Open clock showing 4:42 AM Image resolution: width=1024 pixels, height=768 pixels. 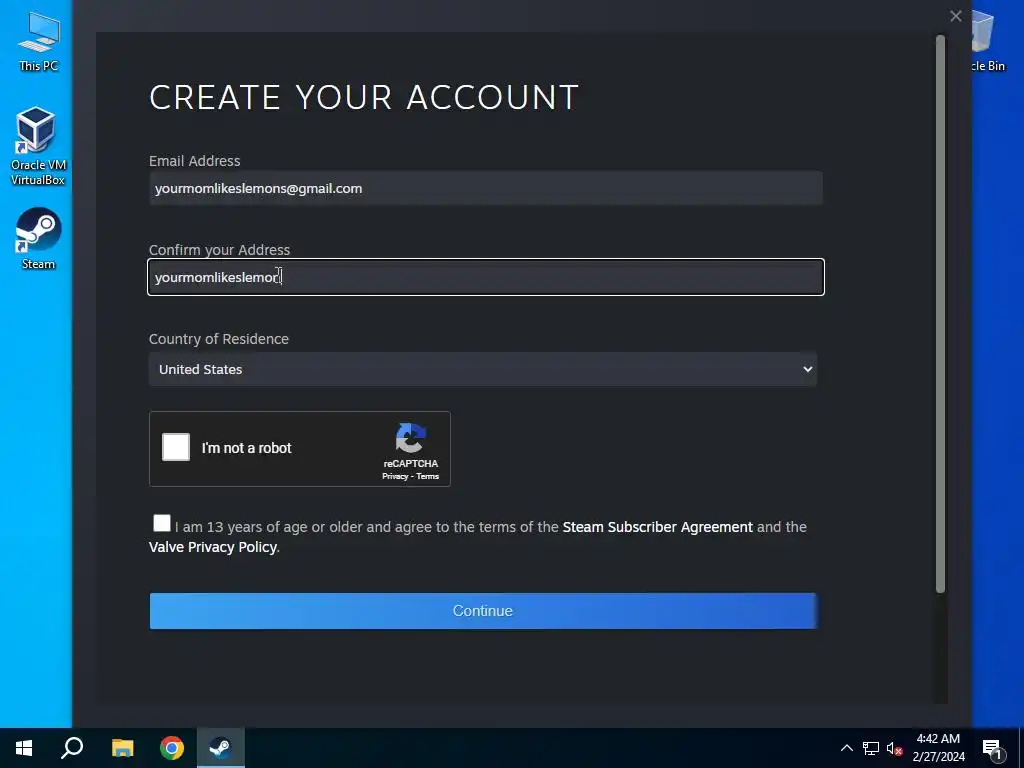point(938,748)
